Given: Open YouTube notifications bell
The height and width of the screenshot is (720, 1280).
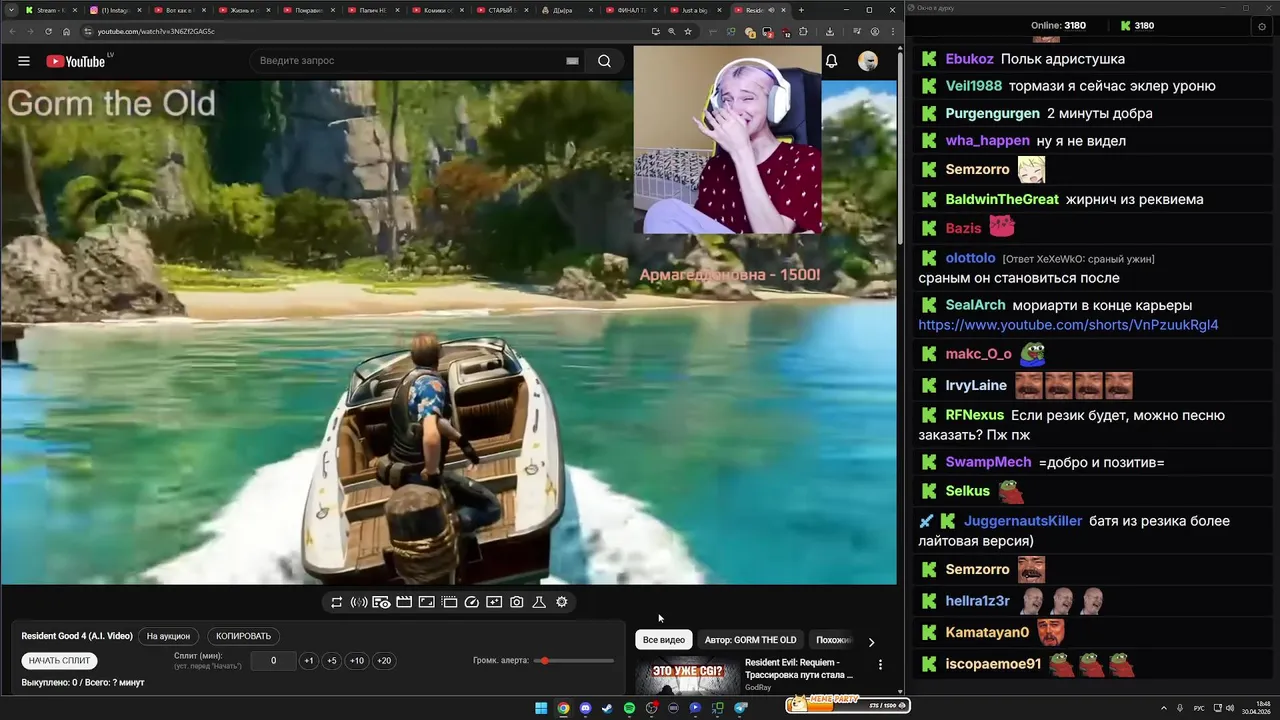Looking at the screenshot, I should tap(831, 61).
